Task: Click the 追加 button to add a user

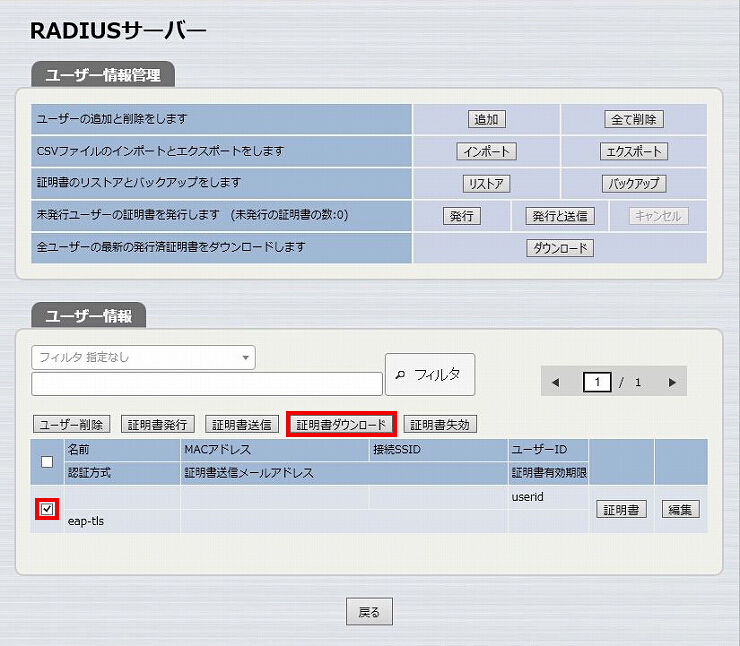Action: pos(487,119)
